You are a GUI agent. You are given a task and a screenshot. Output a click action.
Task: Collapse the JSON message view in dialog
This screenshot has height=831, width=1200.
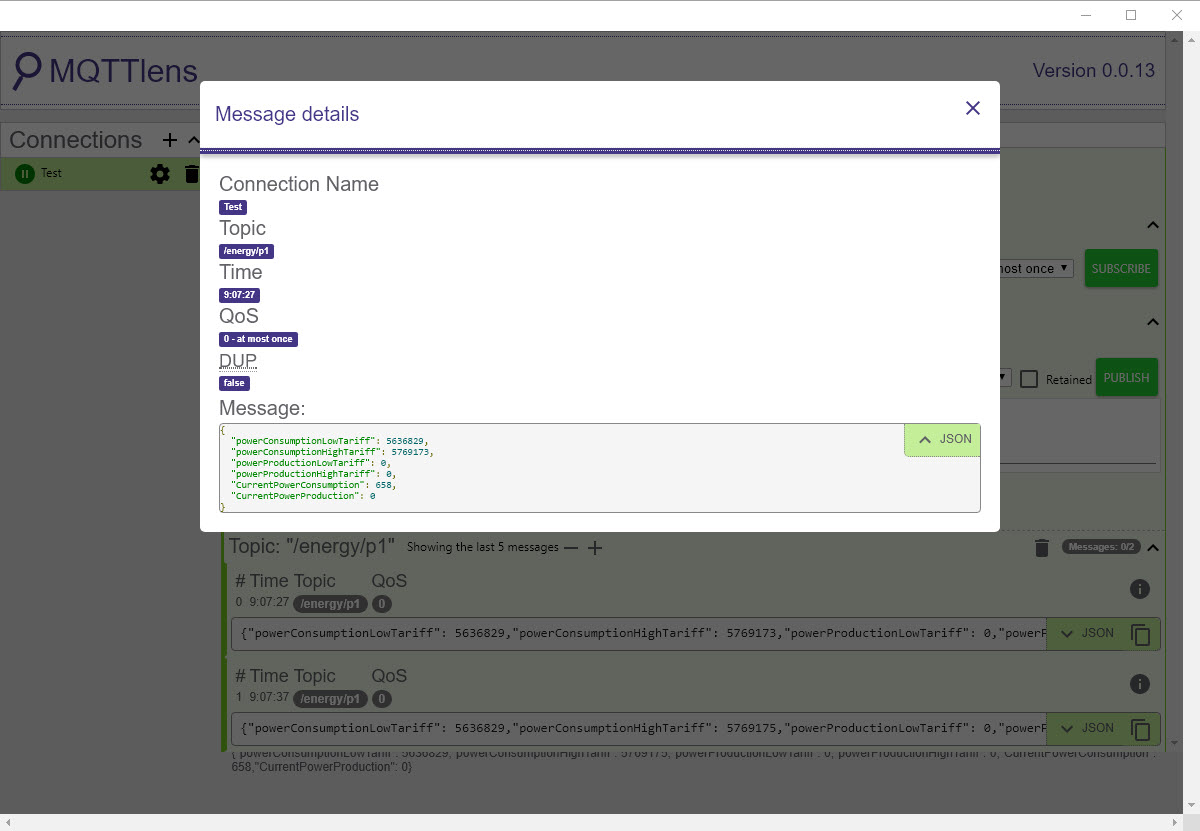click(943, 439)
